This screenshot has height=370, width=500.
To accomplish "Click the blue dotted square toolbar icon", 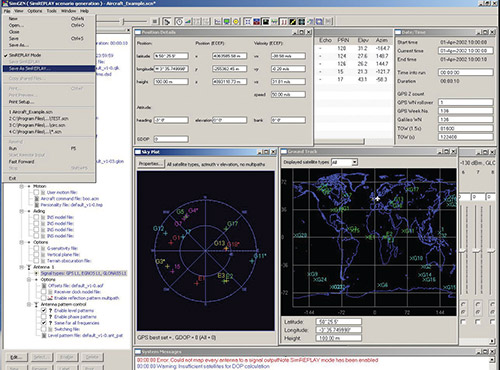I will [x=247, y=22].
